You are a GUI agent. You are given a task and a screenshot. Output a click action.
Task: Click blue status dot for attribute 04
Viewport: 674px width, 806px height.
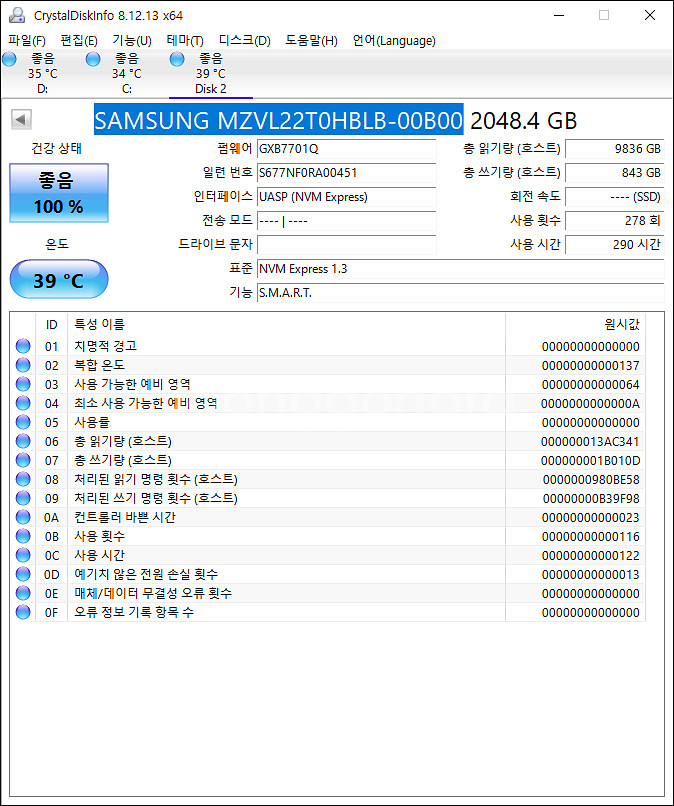tap(23, 403)
